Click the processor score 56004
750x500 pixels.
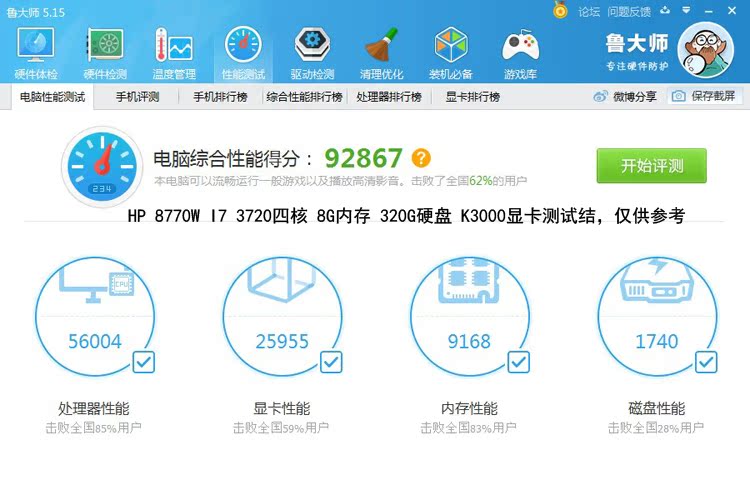click(x=95, y=341)
